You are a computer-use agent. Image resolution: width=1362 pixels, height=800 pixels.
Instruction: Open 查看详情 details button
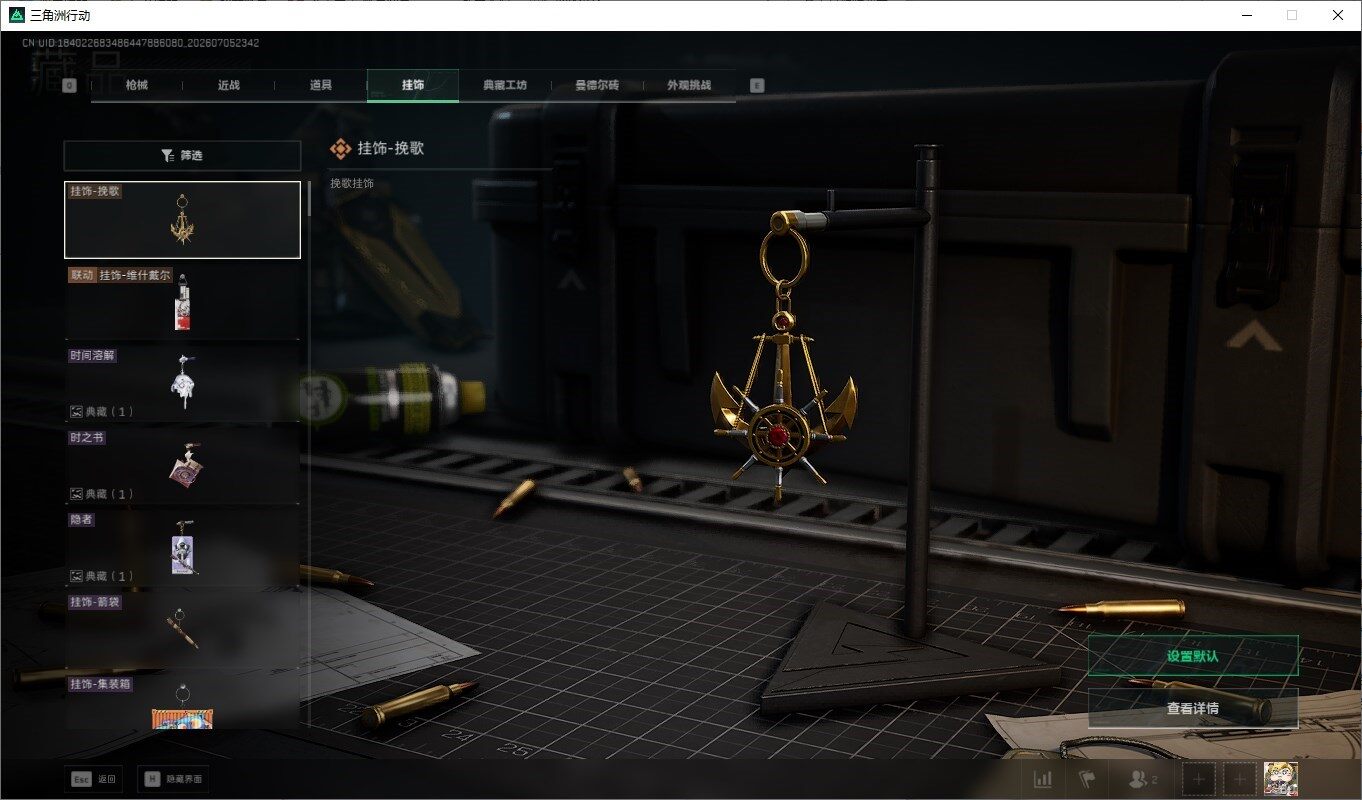click(x=1193, y=708)
